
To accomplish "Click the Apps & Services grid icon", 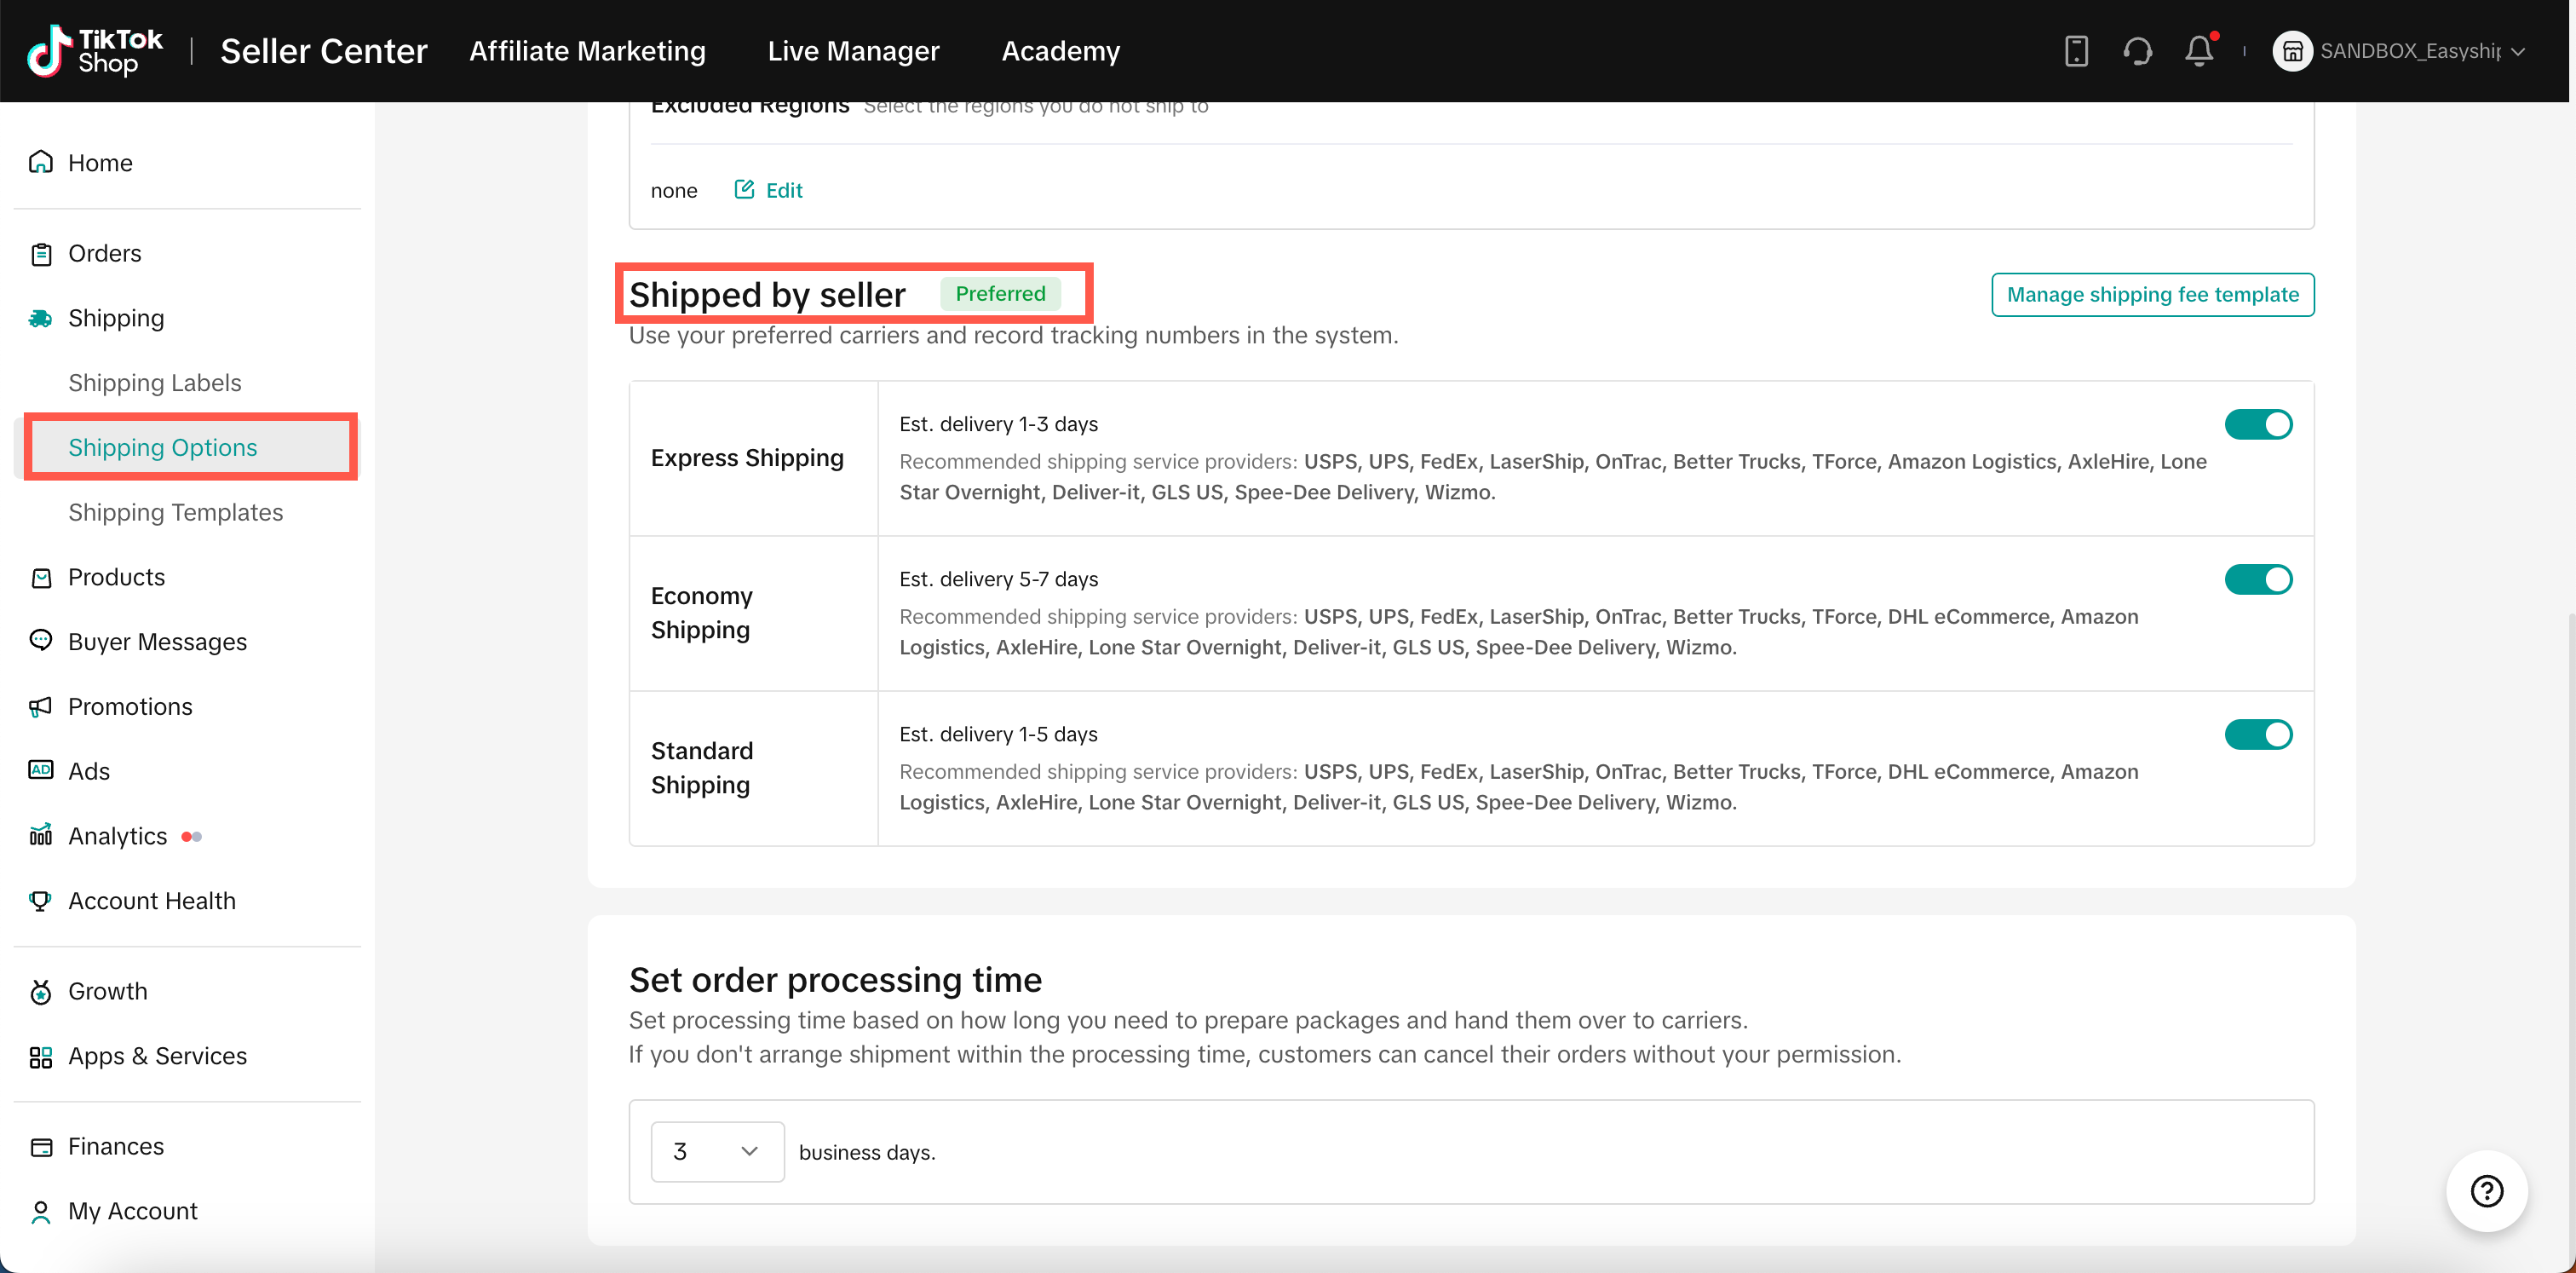I will click(x=41, y=1057).
